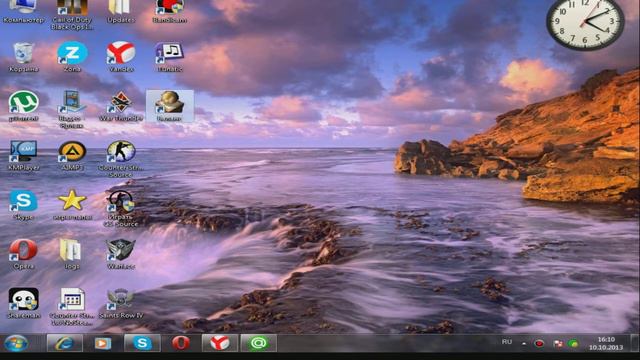Open the Компьютер desktop icon

click(x=23, y=11)
